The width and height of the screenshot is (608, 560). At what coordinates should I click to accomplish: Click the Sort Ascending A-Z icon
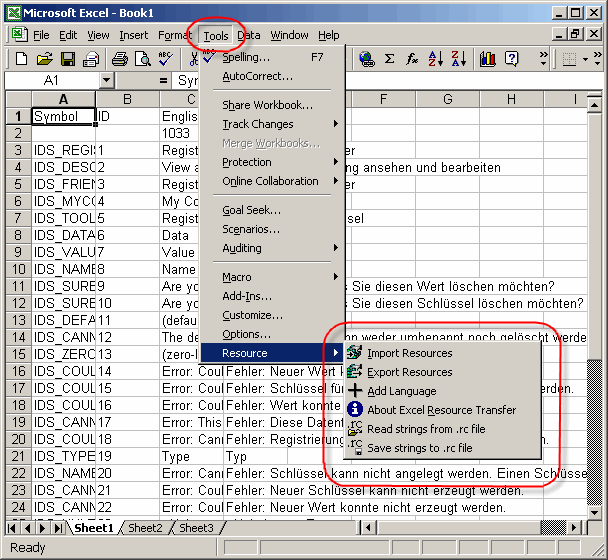435,60
